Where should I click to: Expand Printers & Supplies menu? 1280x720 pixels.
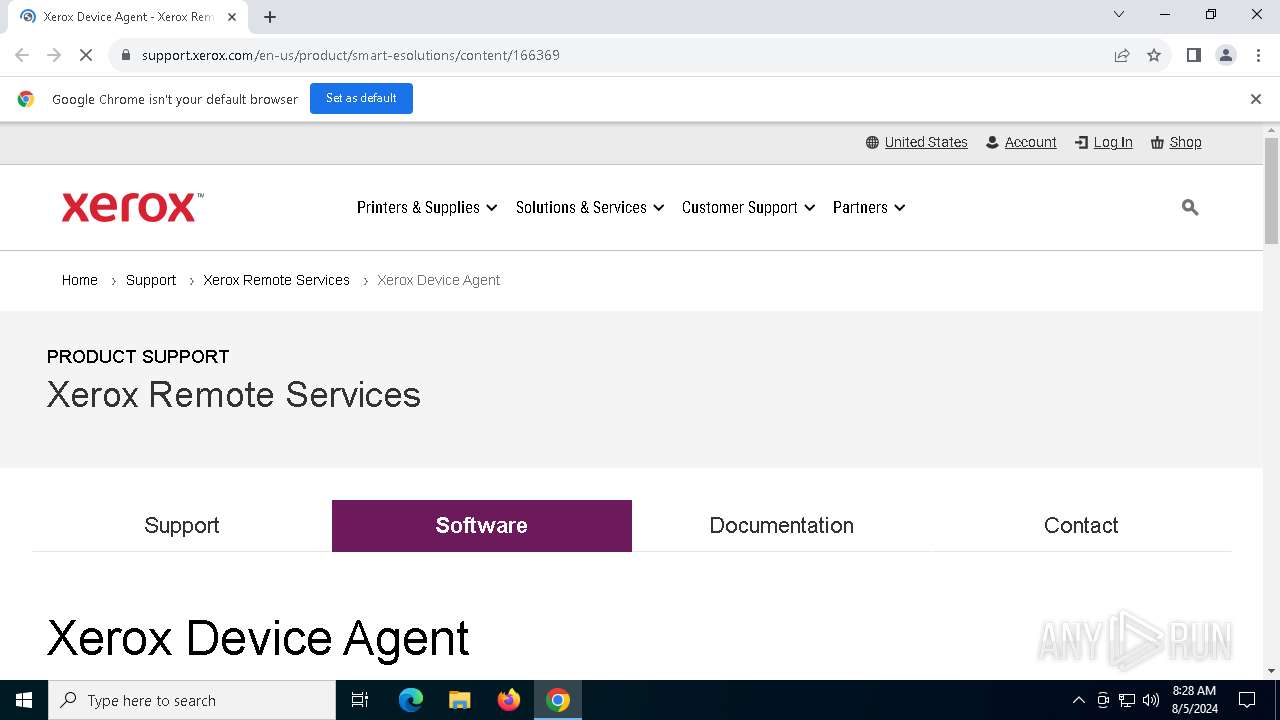[427, 207]
